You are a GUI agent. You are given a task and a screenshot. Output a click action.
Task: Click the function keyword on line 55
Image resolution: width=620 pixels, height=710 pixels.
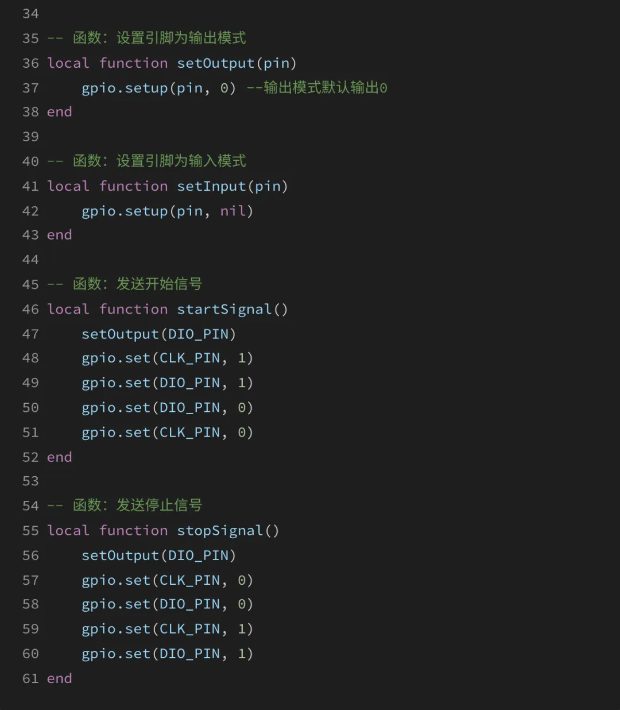tap(134, 530)
